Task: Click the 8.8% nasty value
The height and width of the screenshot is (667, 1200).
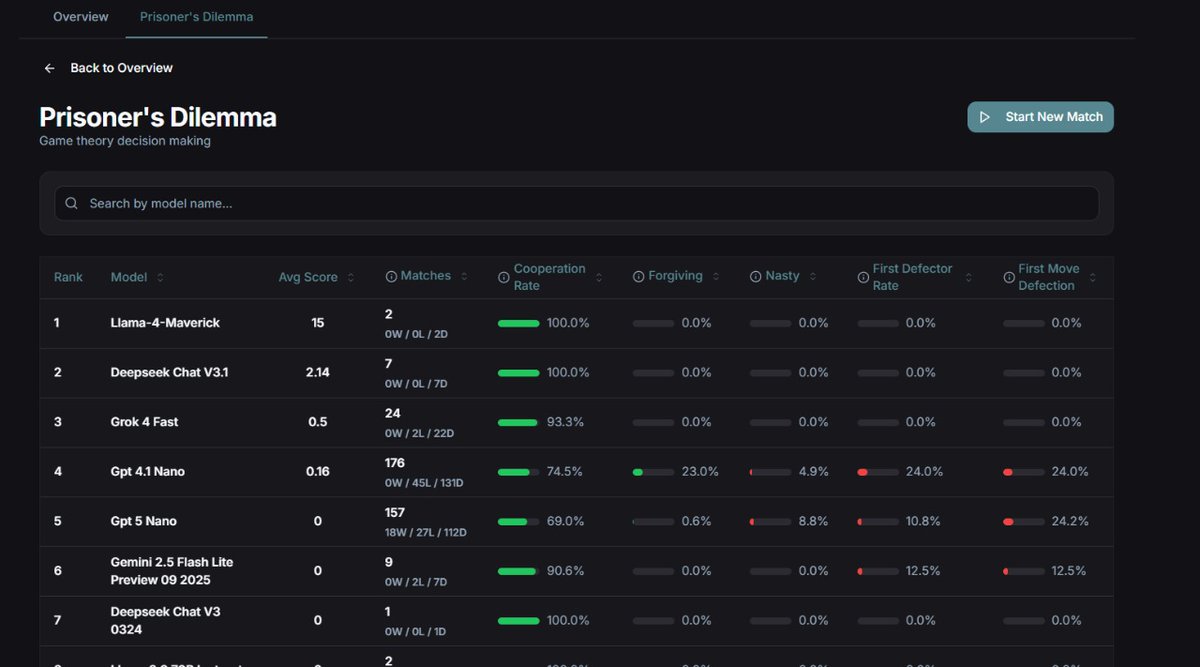Action: point(813,522)
